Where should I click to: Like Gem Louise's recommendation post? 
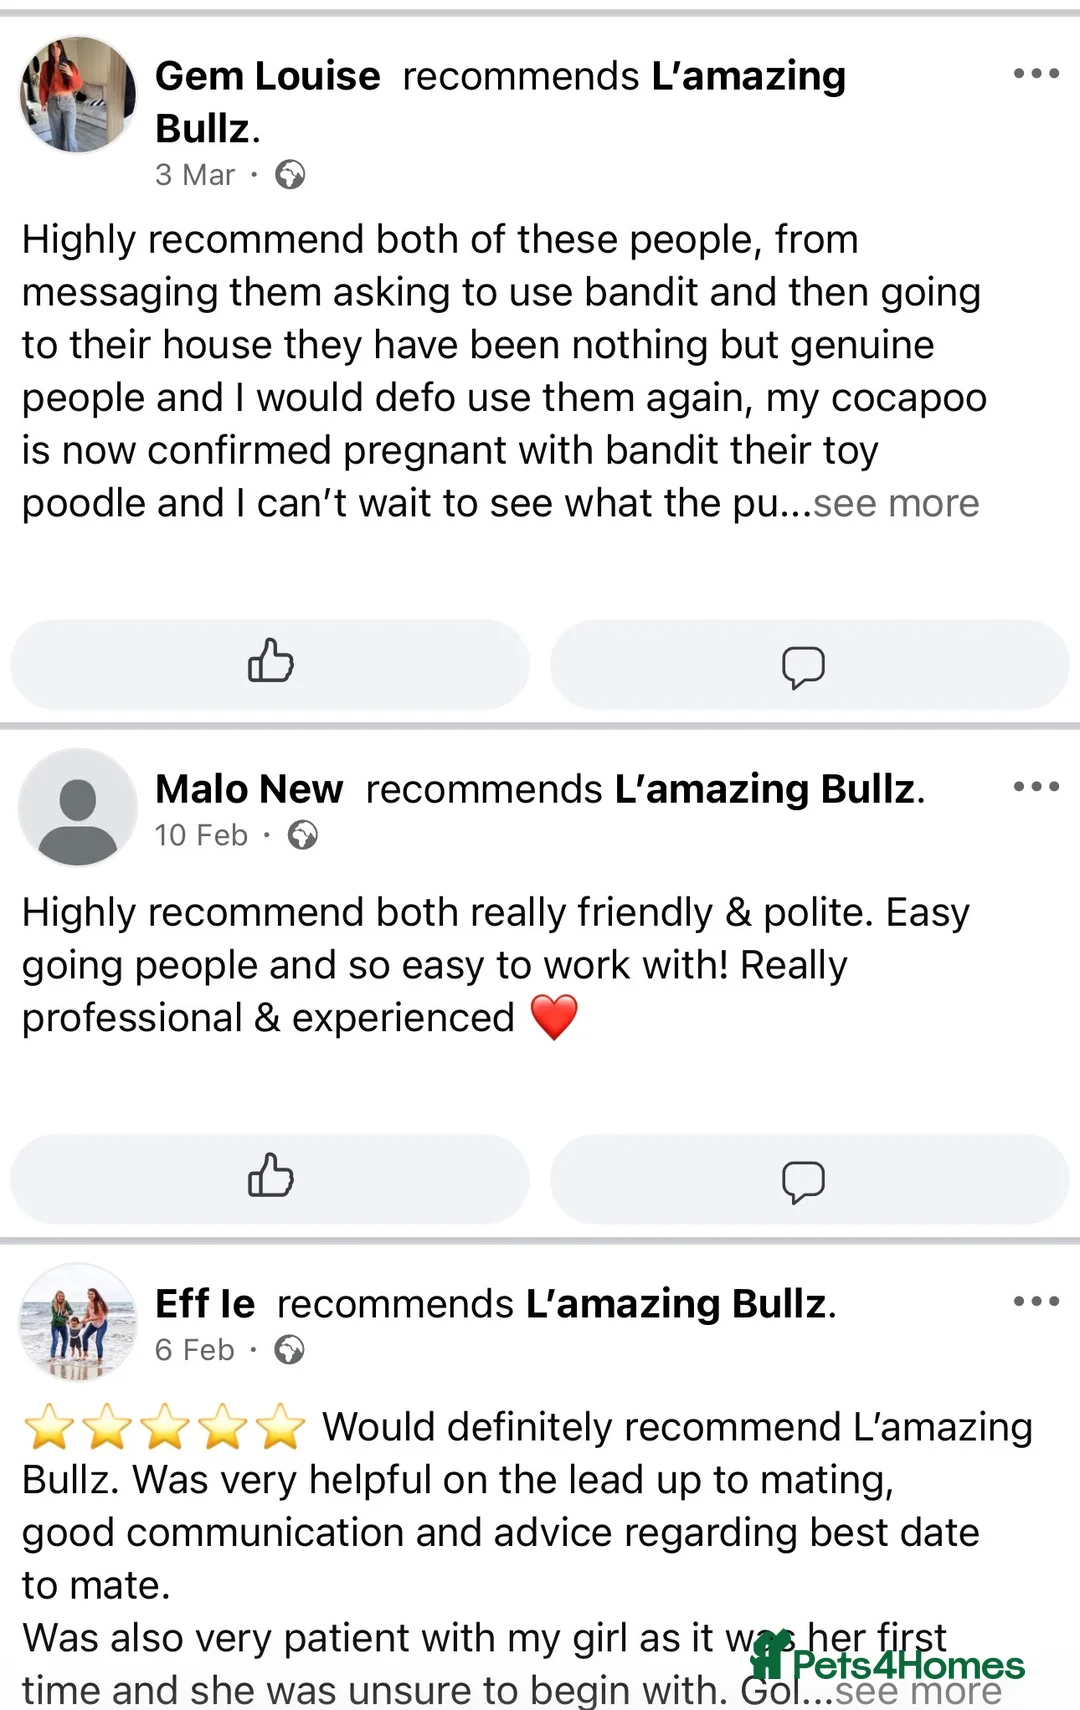click(270, 664)
